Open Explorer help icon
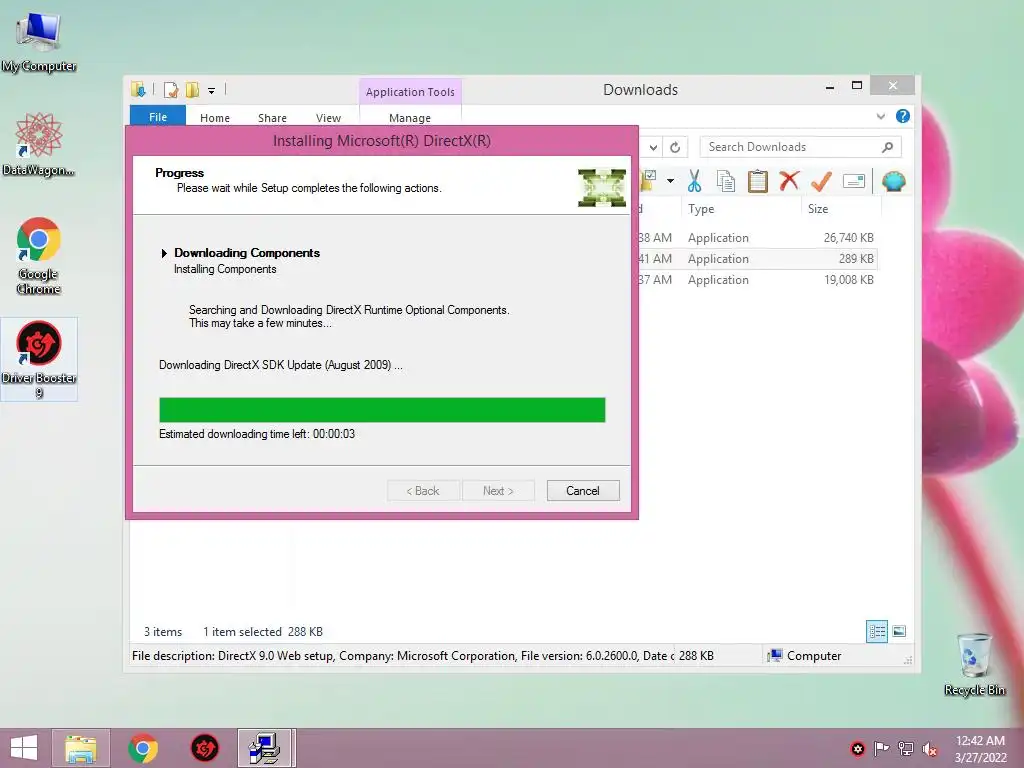 tap(903, 116)
